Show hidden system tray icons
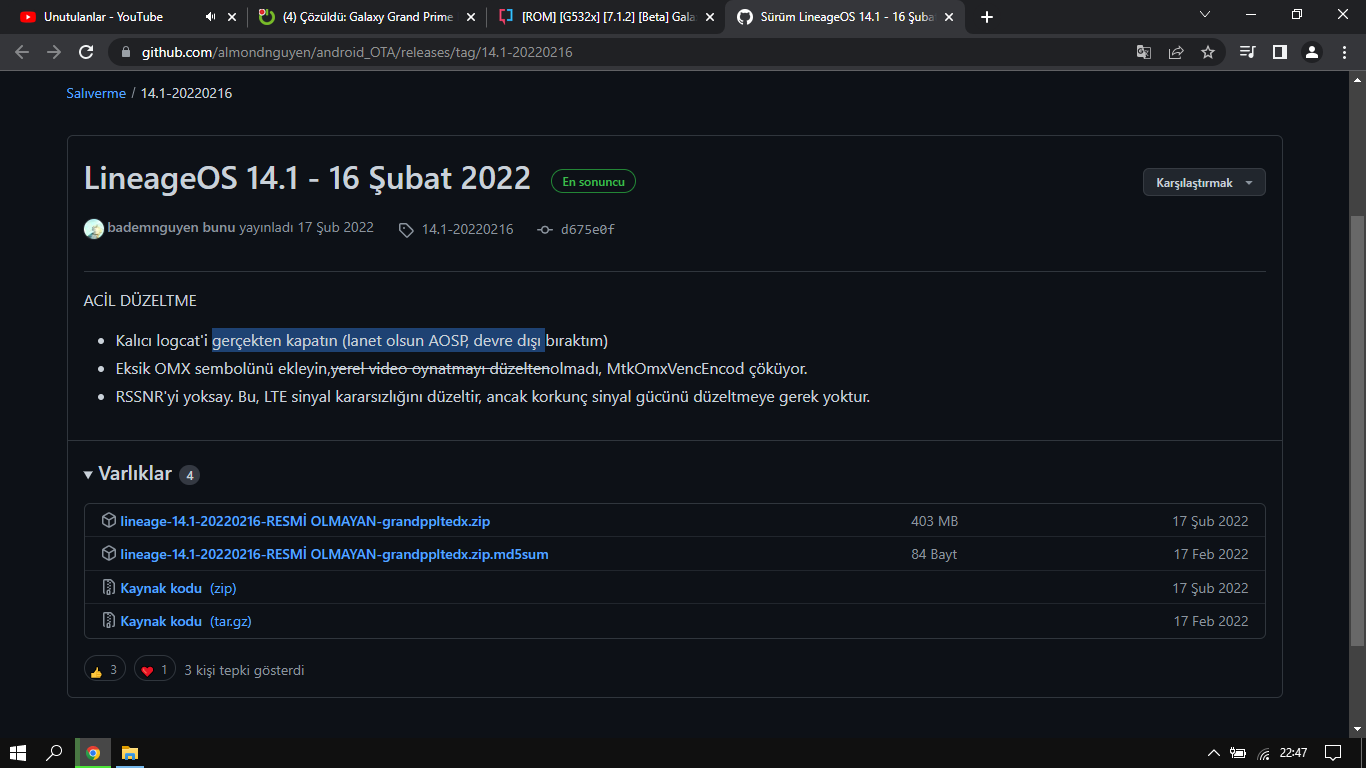The image size is (1366, 768). 1214,753
